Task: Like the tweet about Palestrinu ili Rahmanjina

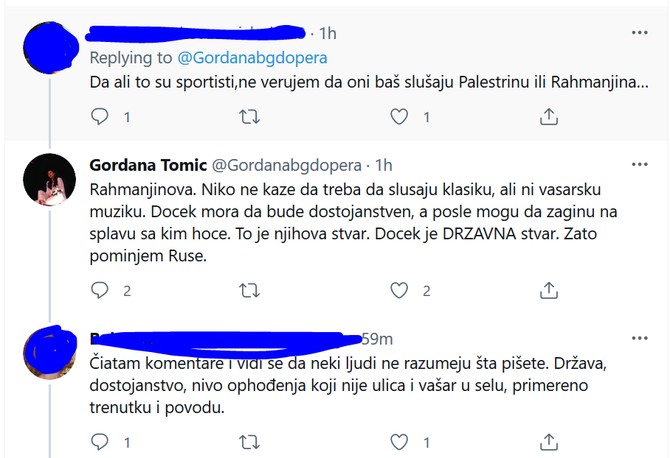Action: click(399, 116)
